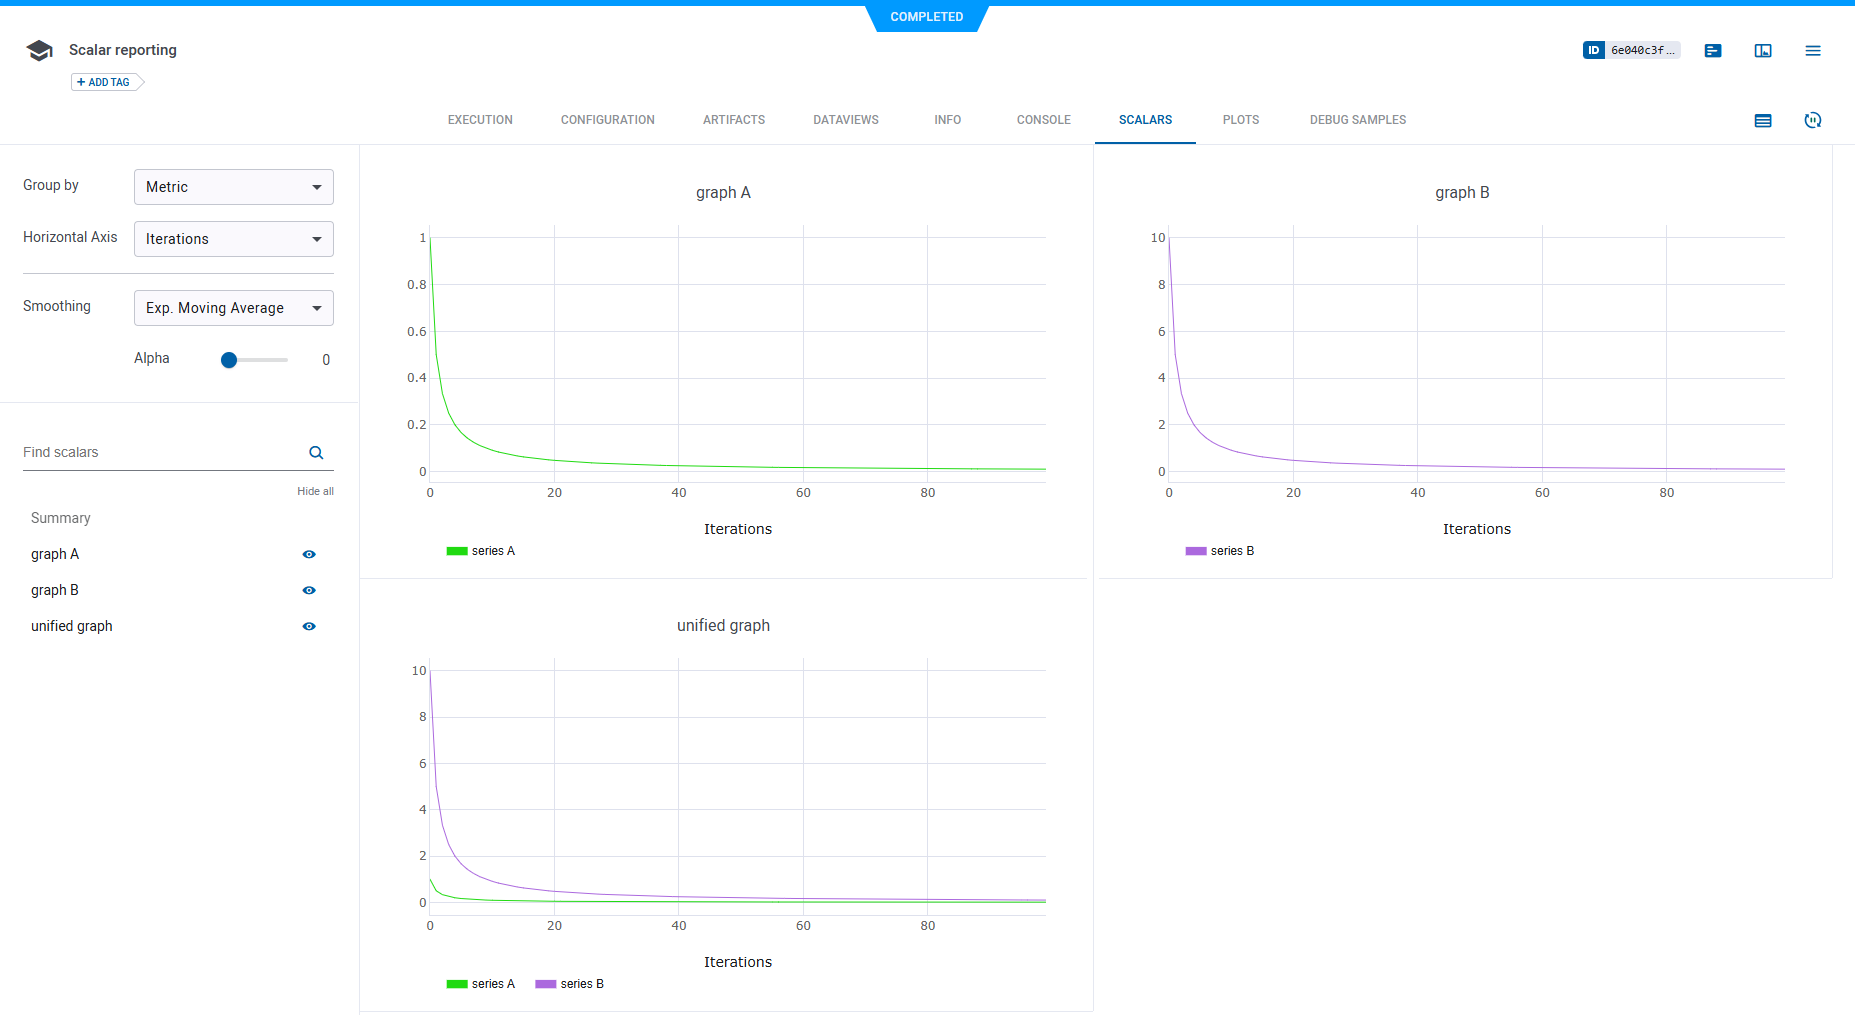Click the ID badge icon
Viewport: 1855px width, 1016px height.
1593,50
